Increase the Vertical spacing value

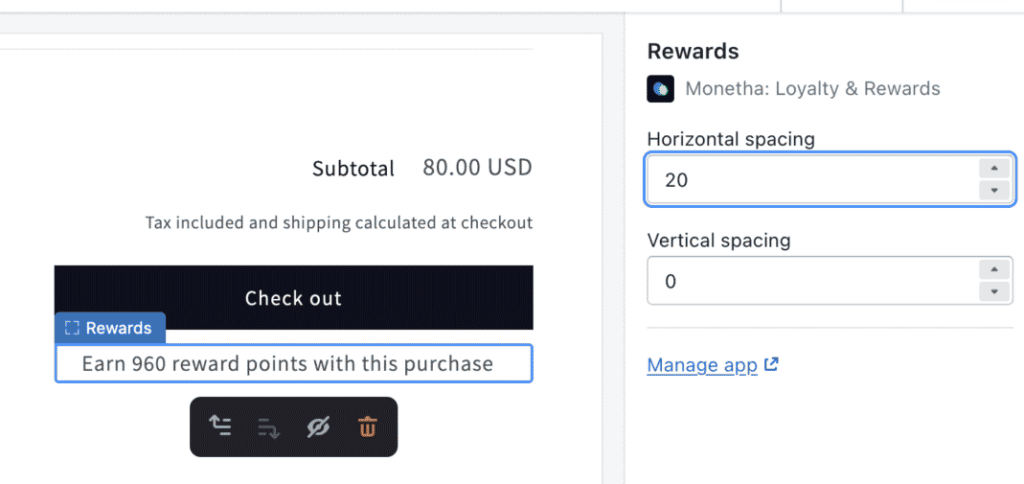[x=994, y=270]
